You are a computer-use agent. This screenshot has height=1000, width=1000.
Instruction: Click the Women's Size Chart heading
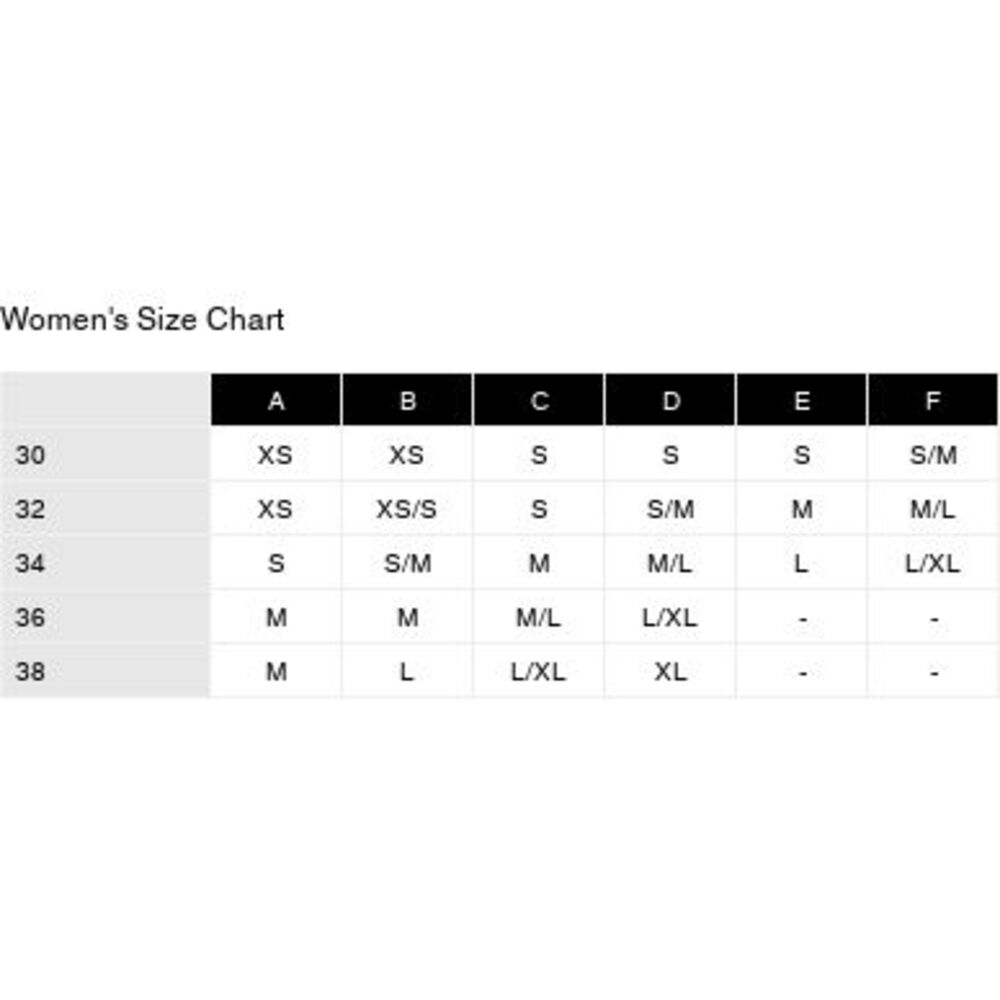tap(142, 319)
